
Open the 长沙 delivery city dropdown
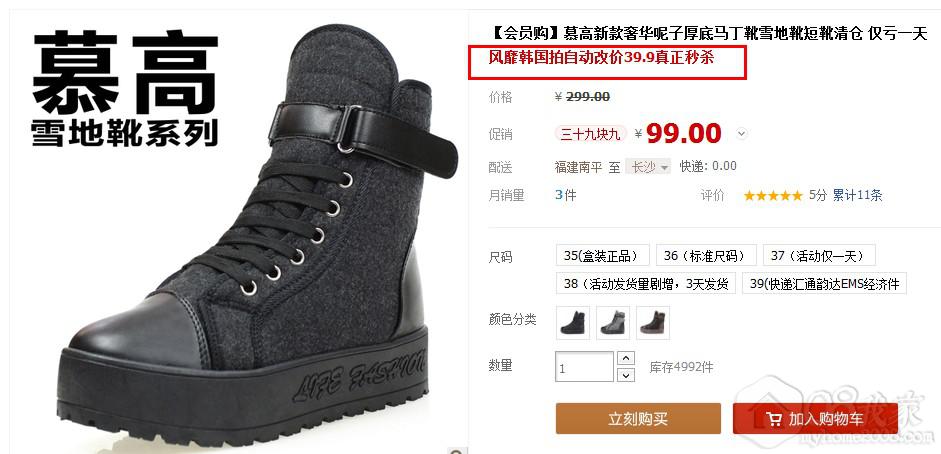(648, 167)
